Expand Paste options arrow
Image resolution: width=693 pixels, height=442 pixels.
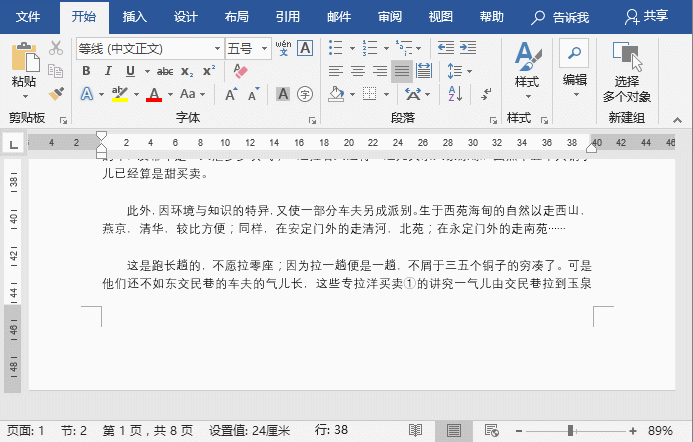[x=25, y=96]
